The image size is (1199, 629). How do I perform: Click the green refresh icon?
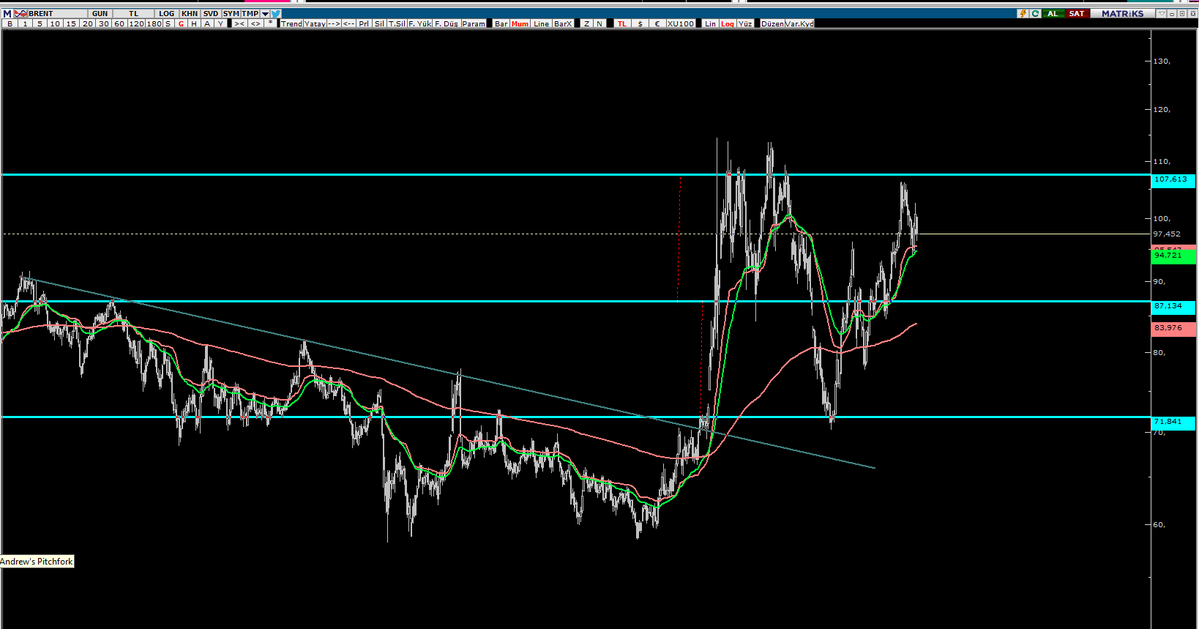[x=1035, y=14]
